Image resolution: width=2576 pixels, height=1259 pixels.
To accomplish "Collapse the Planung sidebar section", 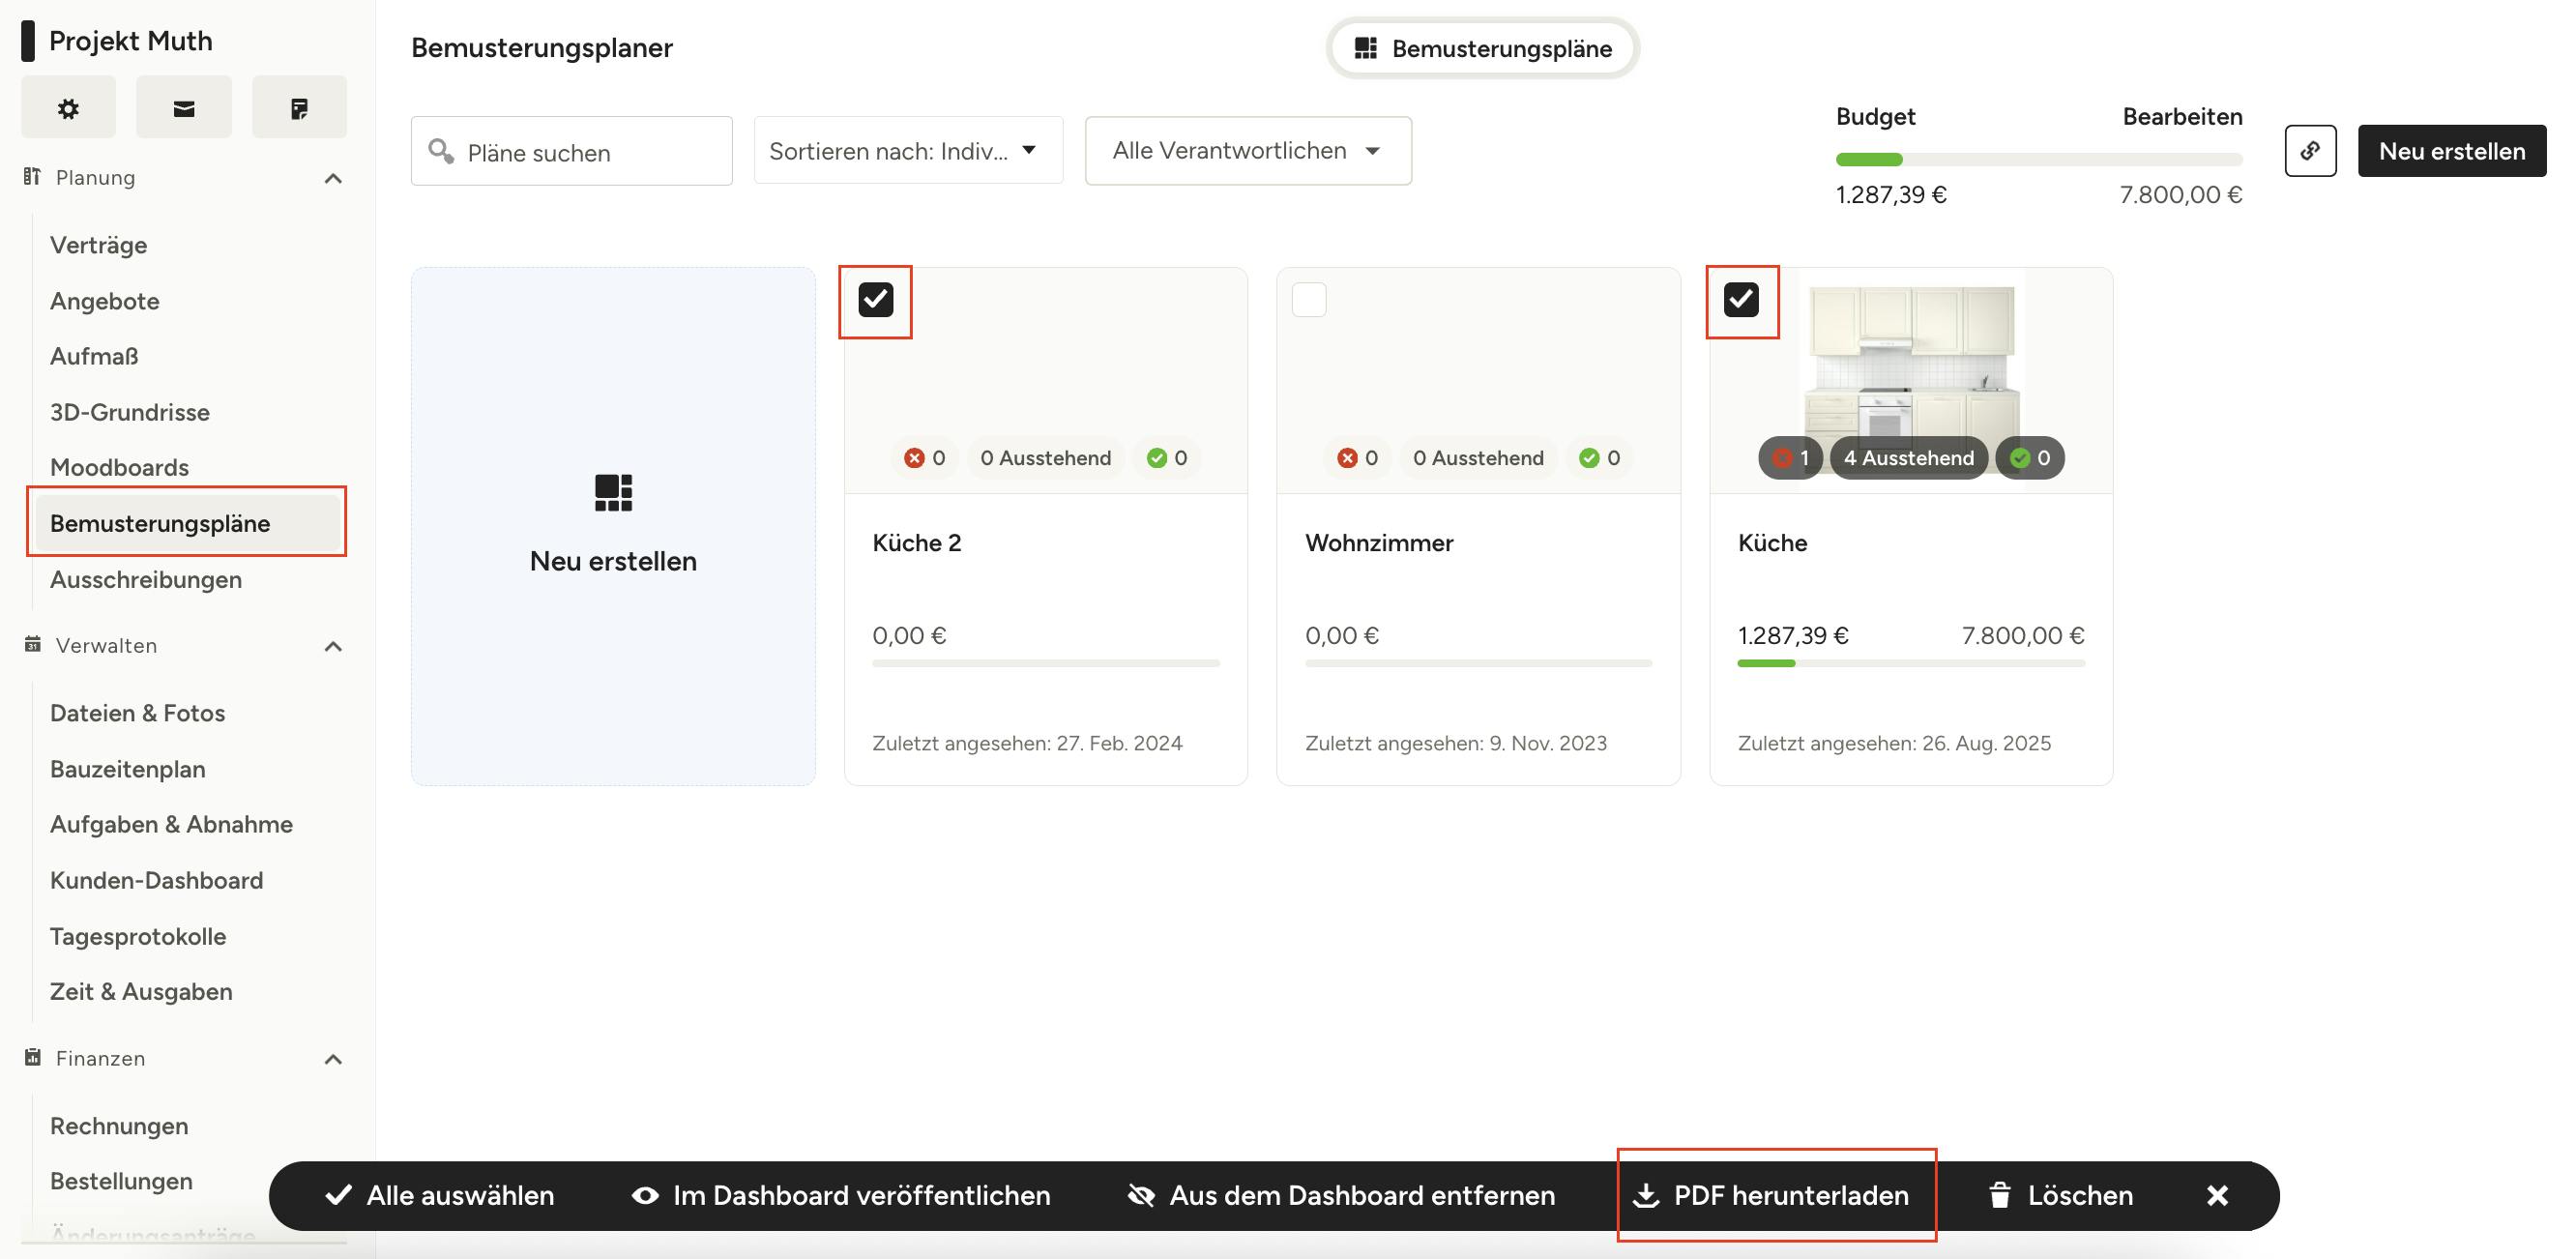I will click(x=333, y=178).
